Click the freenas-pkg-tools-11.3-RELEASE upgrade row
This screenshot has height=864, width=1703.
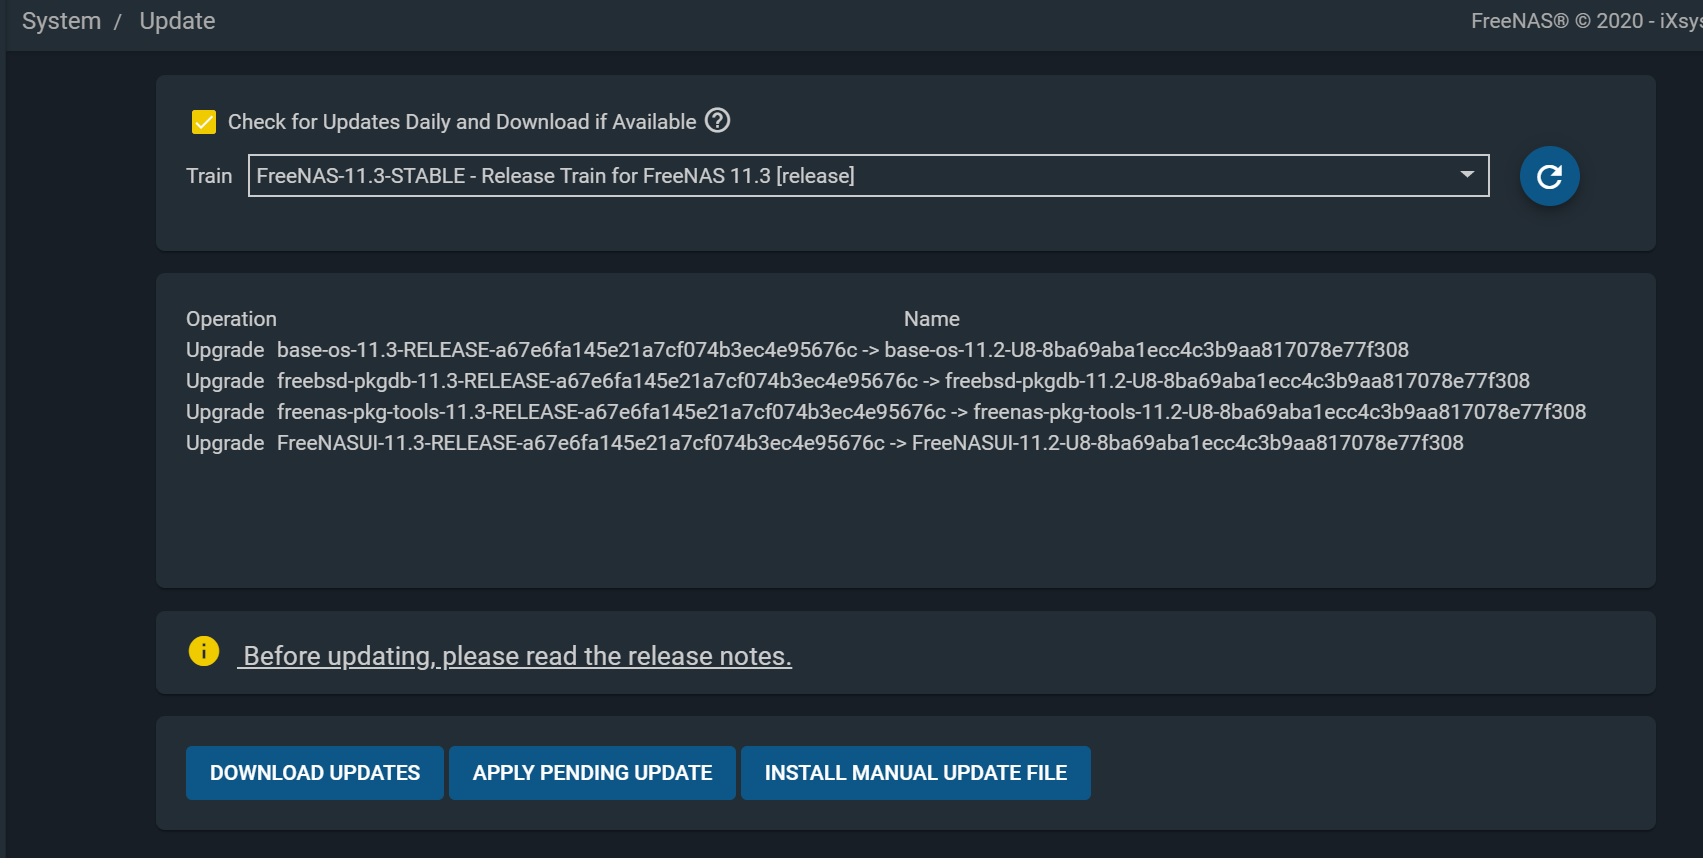[x=886, y=412]
